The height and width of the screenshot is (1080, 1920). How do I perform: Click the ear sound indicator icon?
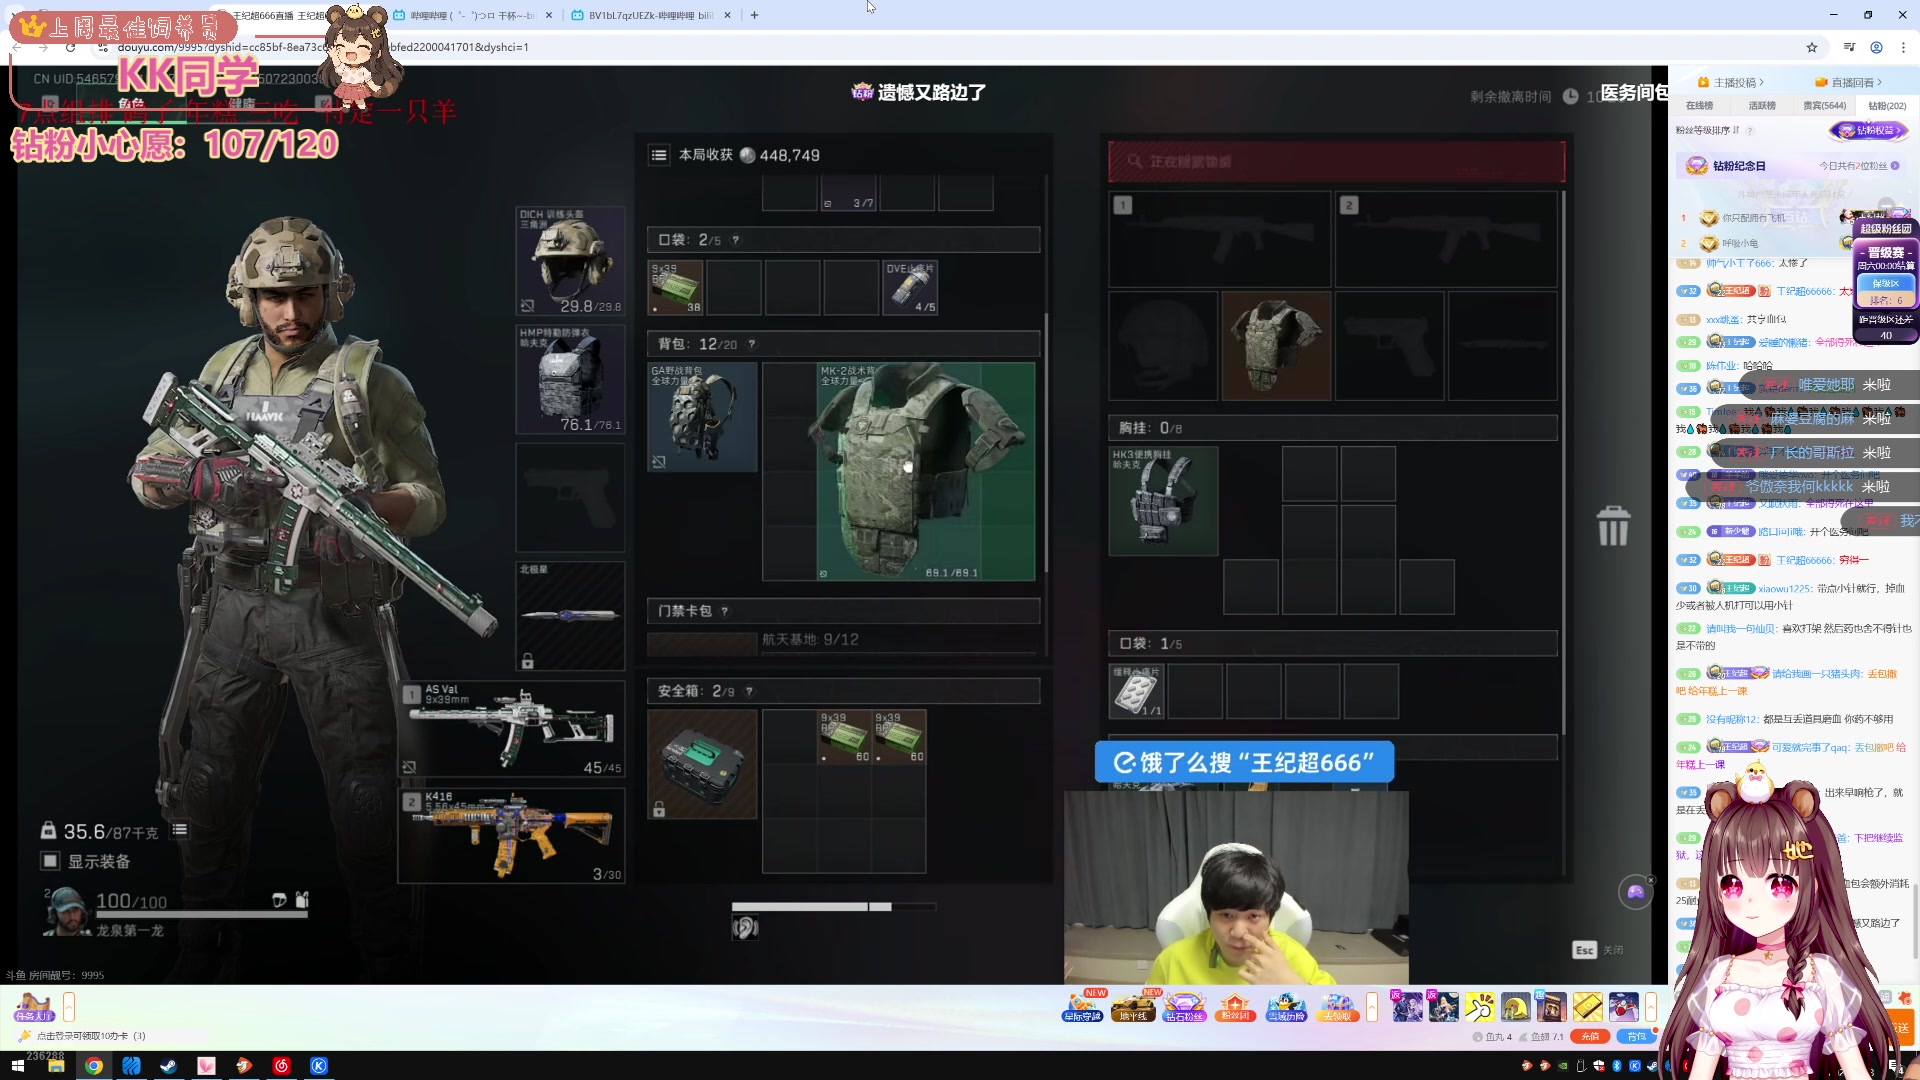(745, 928)
